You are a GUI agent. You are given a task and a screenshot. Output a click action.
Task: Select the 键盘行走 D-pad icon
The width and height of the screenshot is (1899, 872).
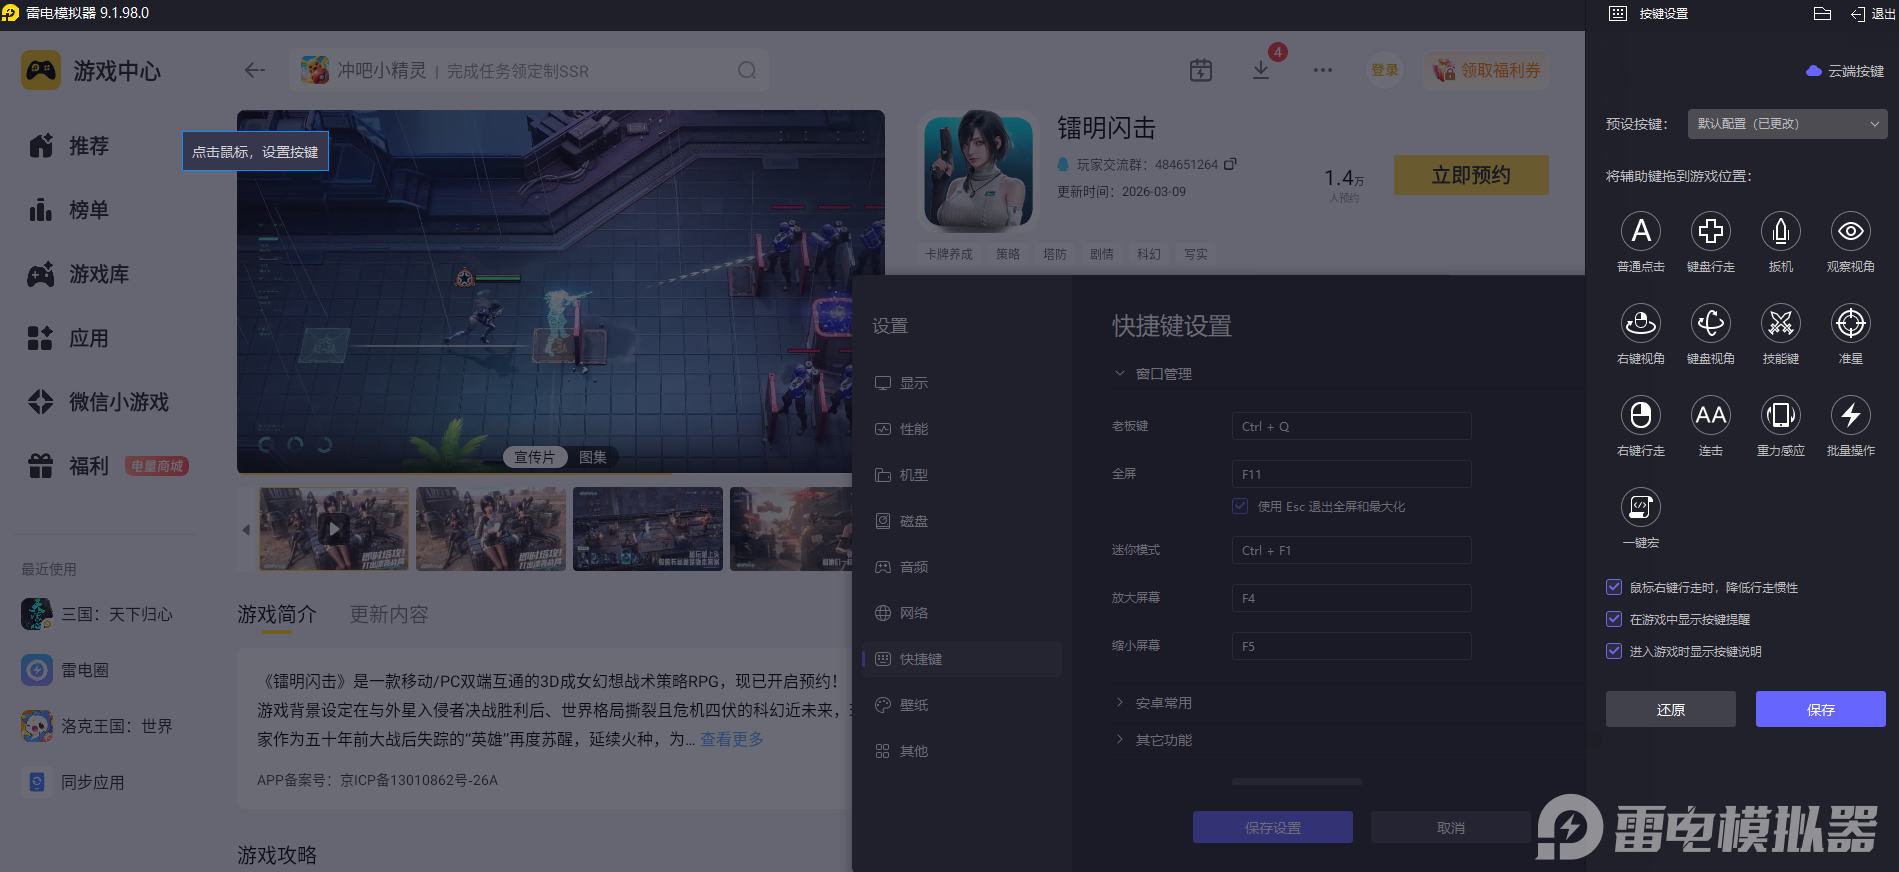click(1711, 231)
